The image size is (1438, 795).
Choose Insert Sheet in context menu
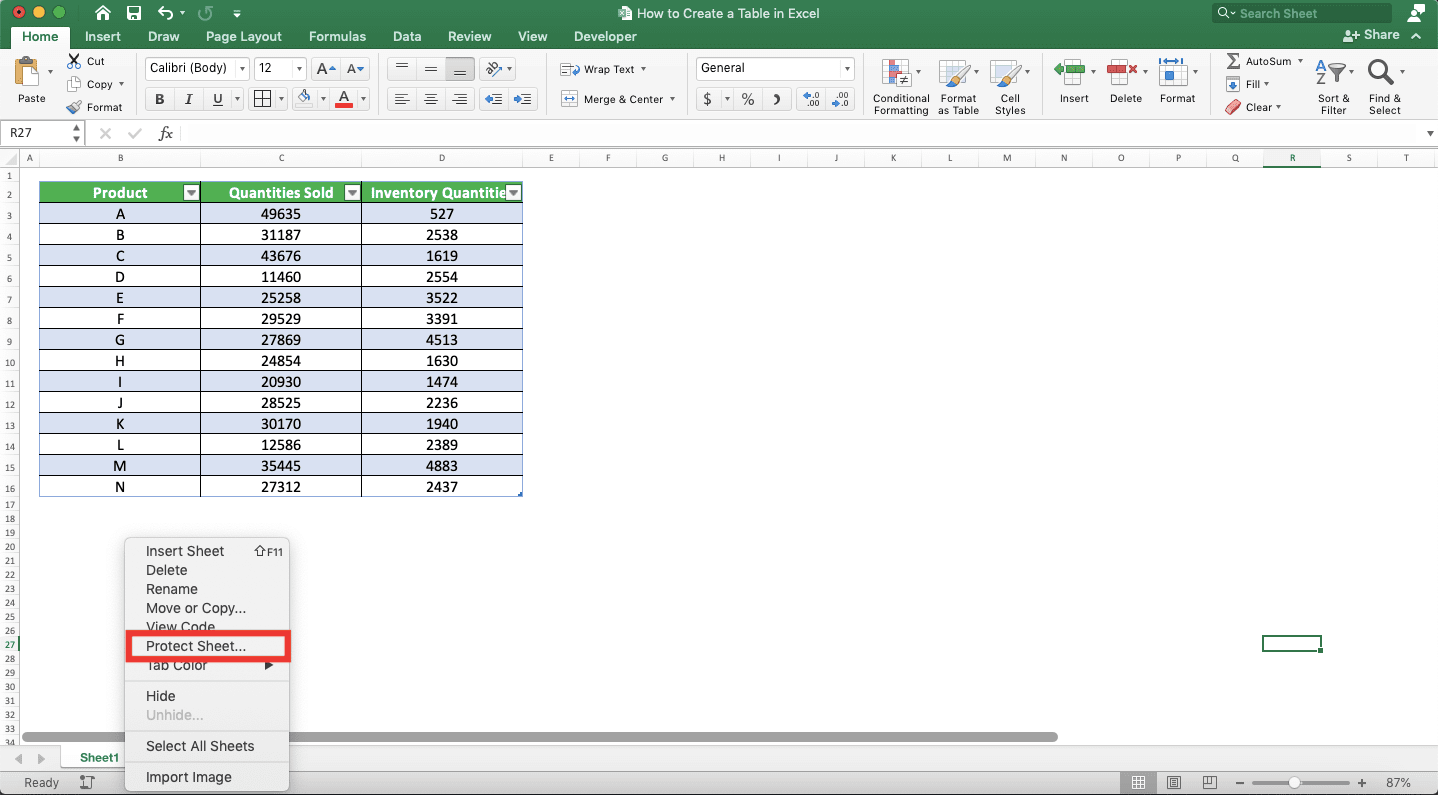(185, 551)
